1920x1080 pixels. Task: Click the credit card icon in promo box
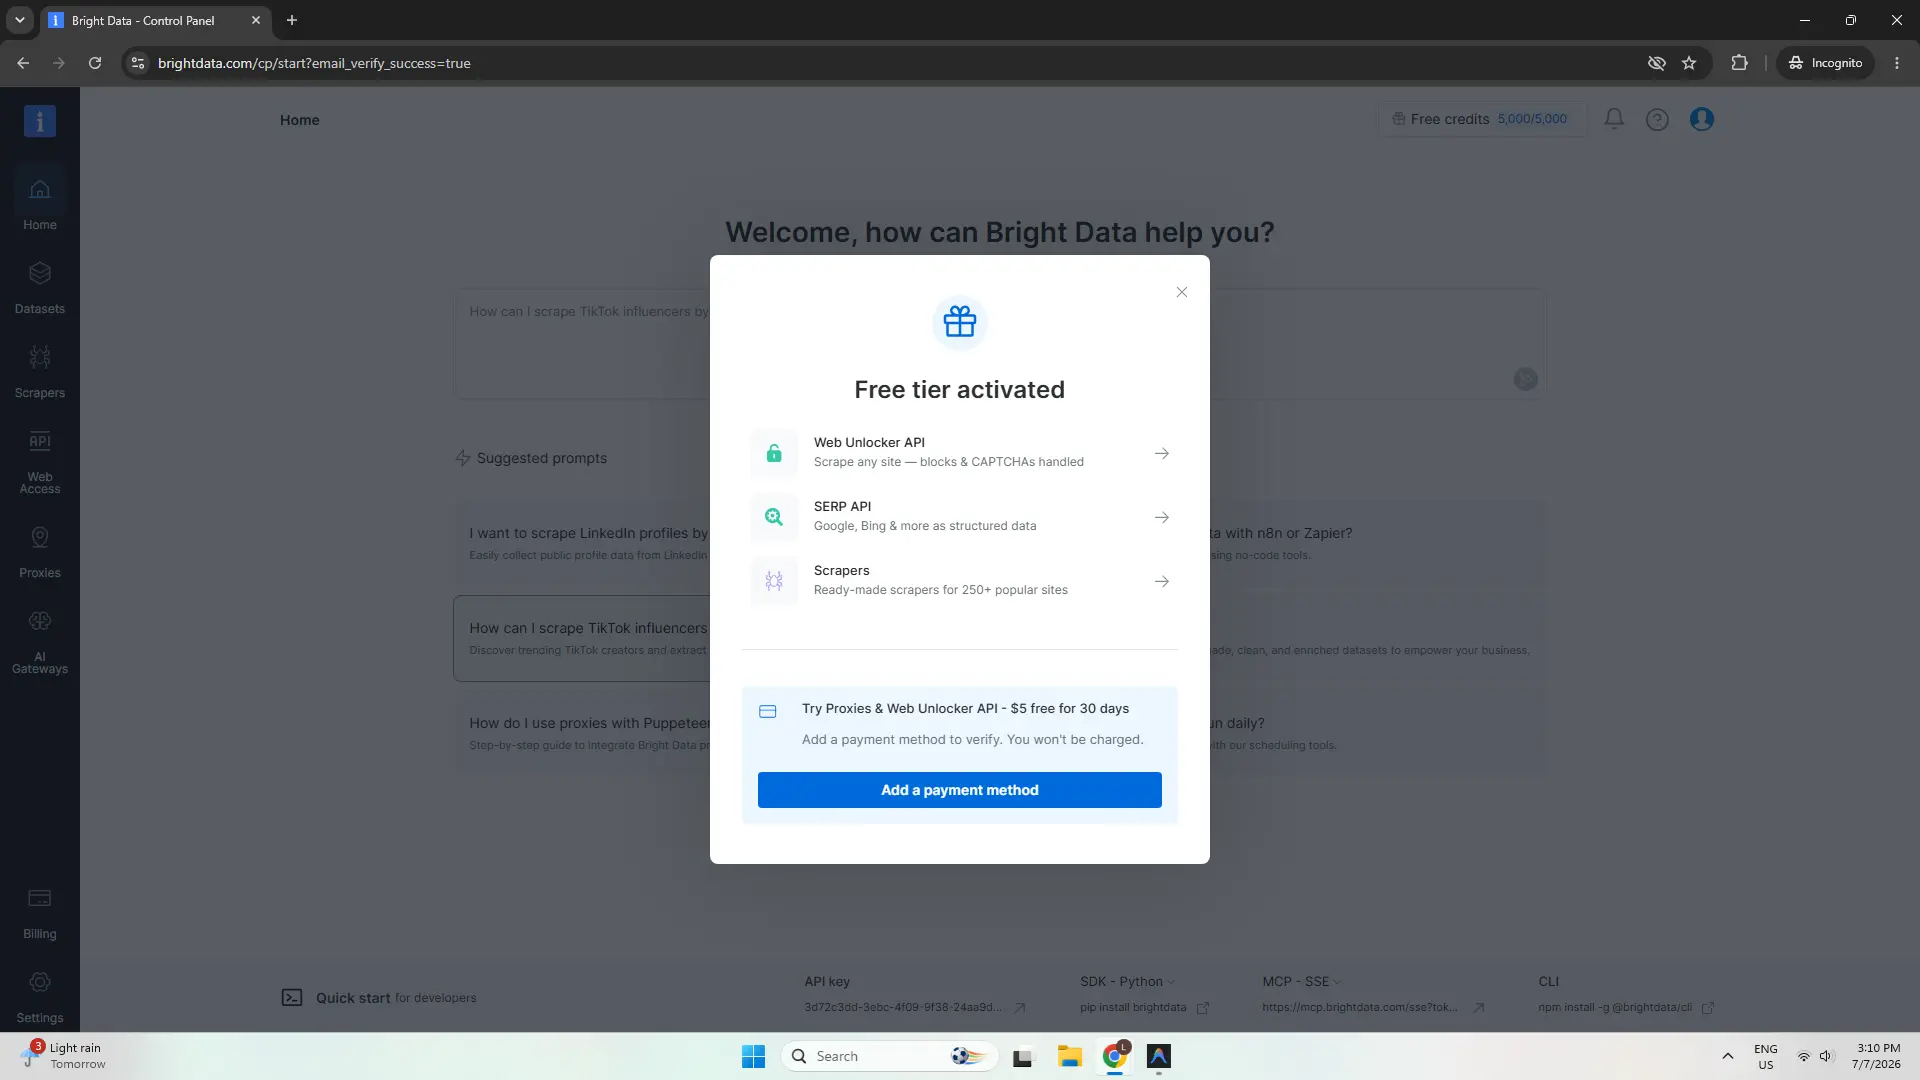click(767, 712)
